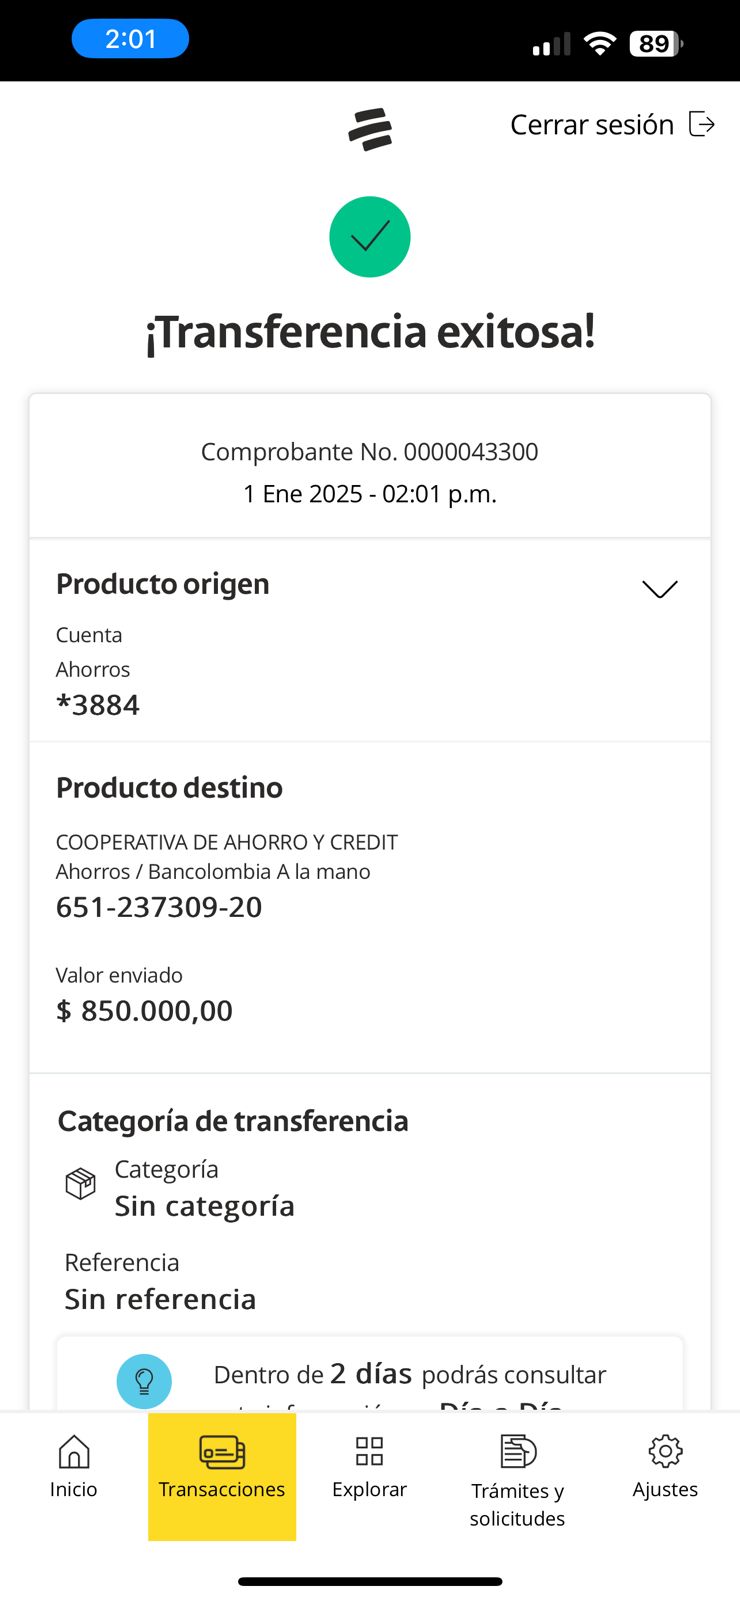Click the logout arrow icon

(702, 125)
